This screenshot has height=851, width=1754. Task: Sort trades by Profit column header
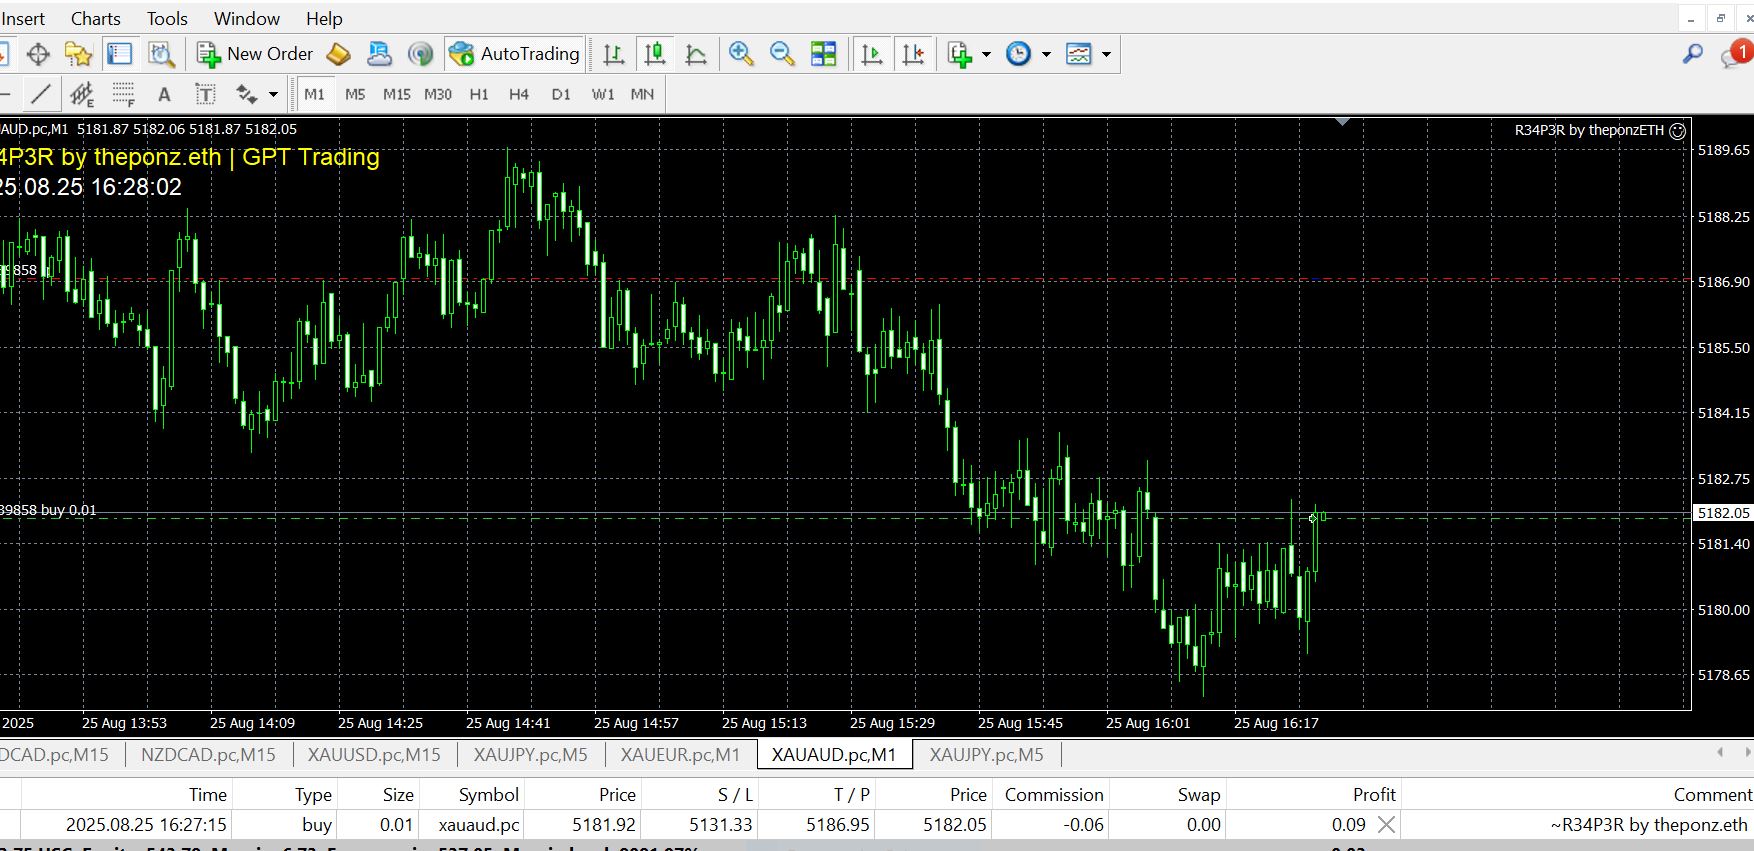(1314, 794)
